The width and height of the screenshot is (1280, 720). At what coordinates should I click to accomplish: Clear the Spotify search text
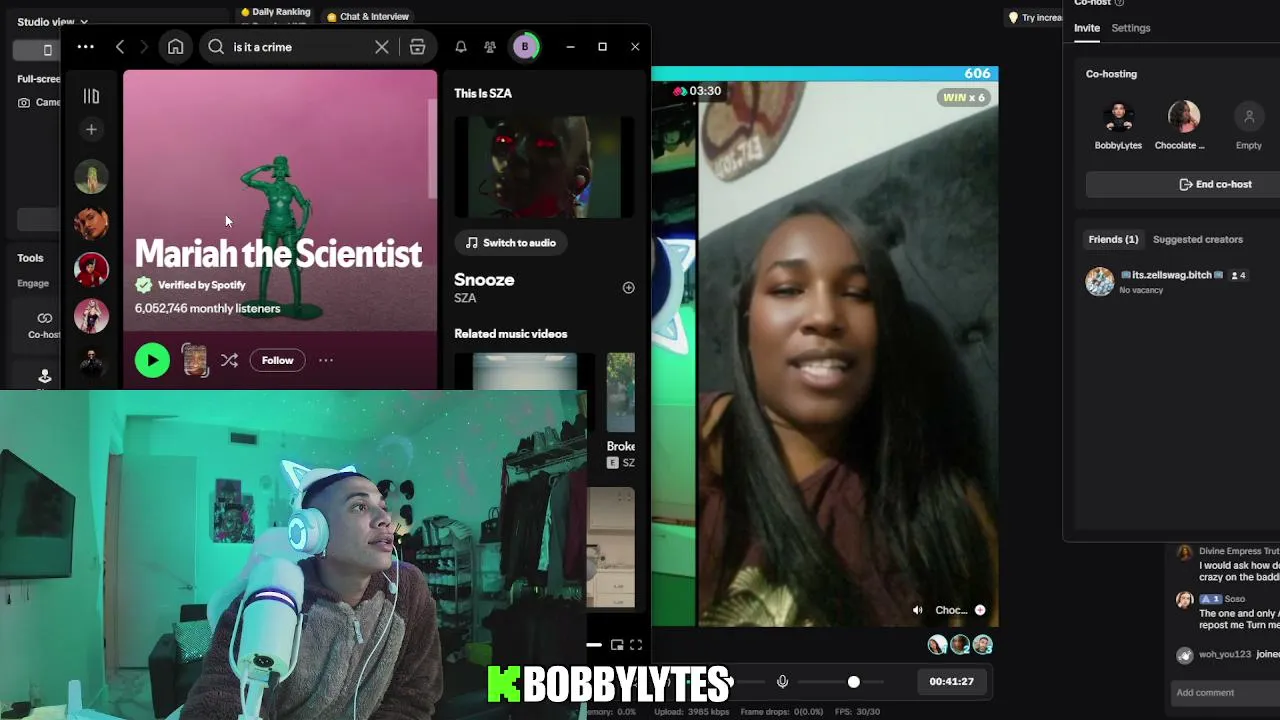click(x=381, y=47)
